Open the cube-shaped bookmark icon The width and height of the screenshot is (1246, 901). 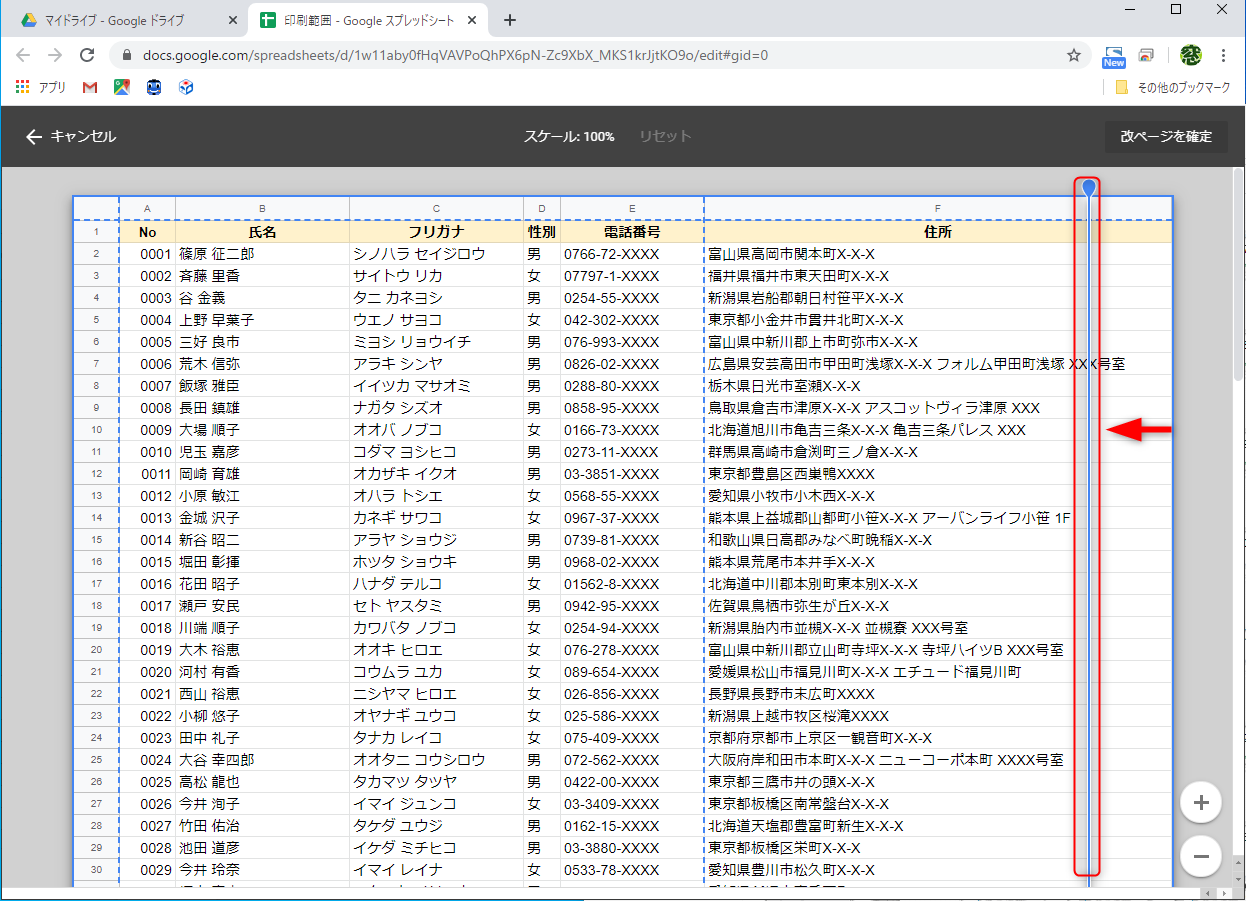click(x=184, y=87)
